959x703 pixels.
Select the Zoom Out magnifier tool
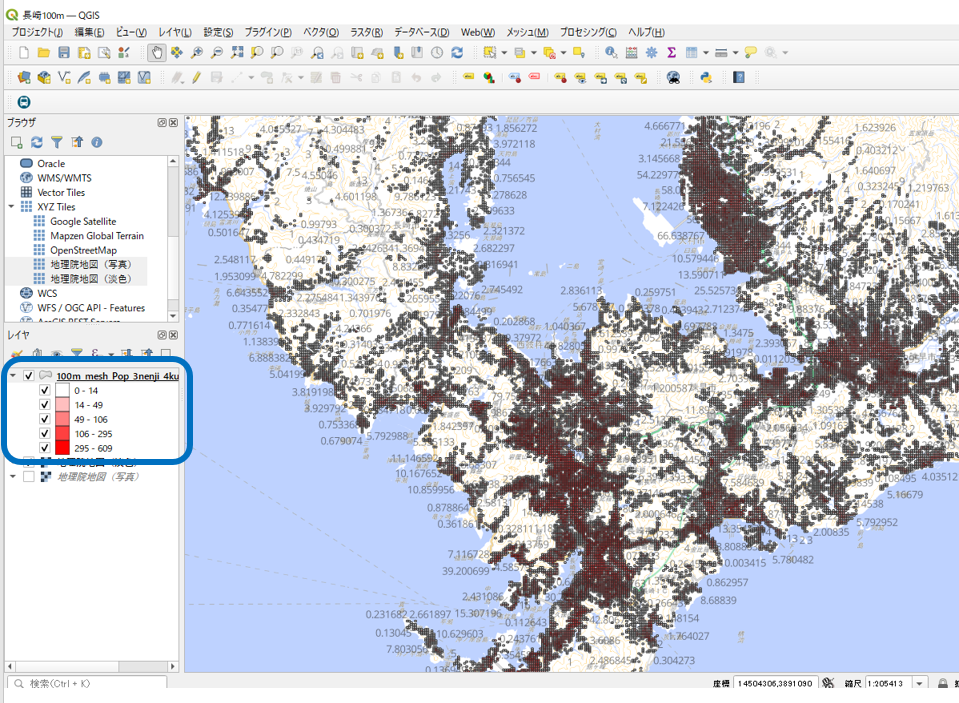pyautogui.click(x=217, y=53)
